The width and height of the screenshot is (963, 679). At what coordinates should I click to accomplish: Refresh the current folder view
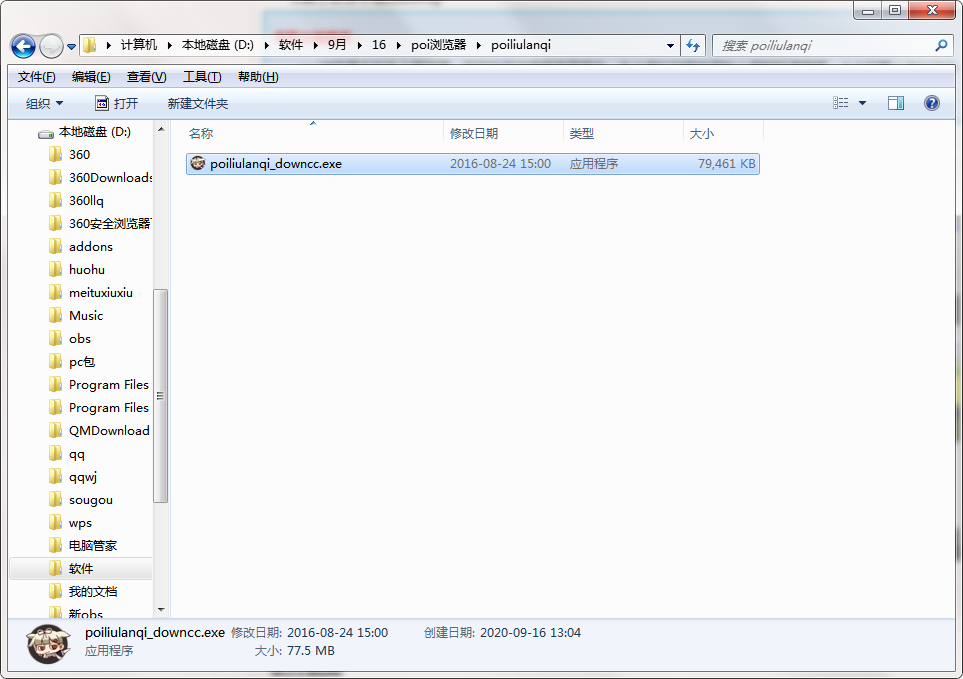tap(693, 45)
